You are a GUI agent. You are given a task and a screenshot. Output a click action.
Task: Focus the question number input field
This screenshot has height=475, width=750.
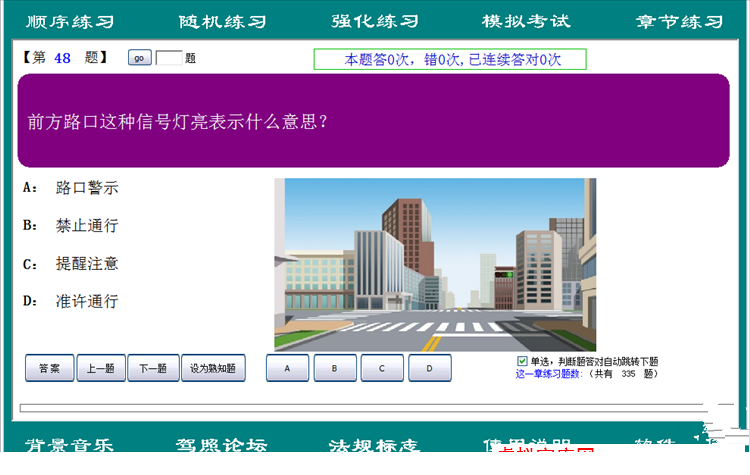coord(169,58)
